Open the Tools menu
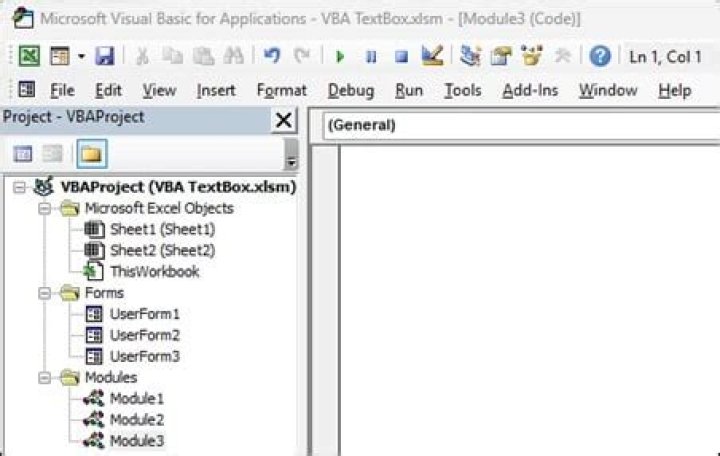Viewport: 720px width, 456px height. click(x=463, y=90)
